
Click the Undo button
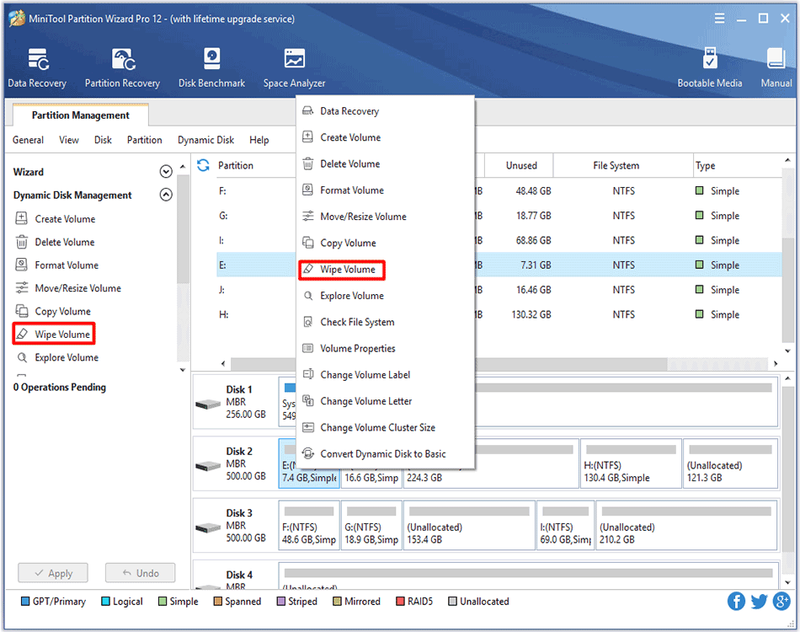(x=140, y=573)
